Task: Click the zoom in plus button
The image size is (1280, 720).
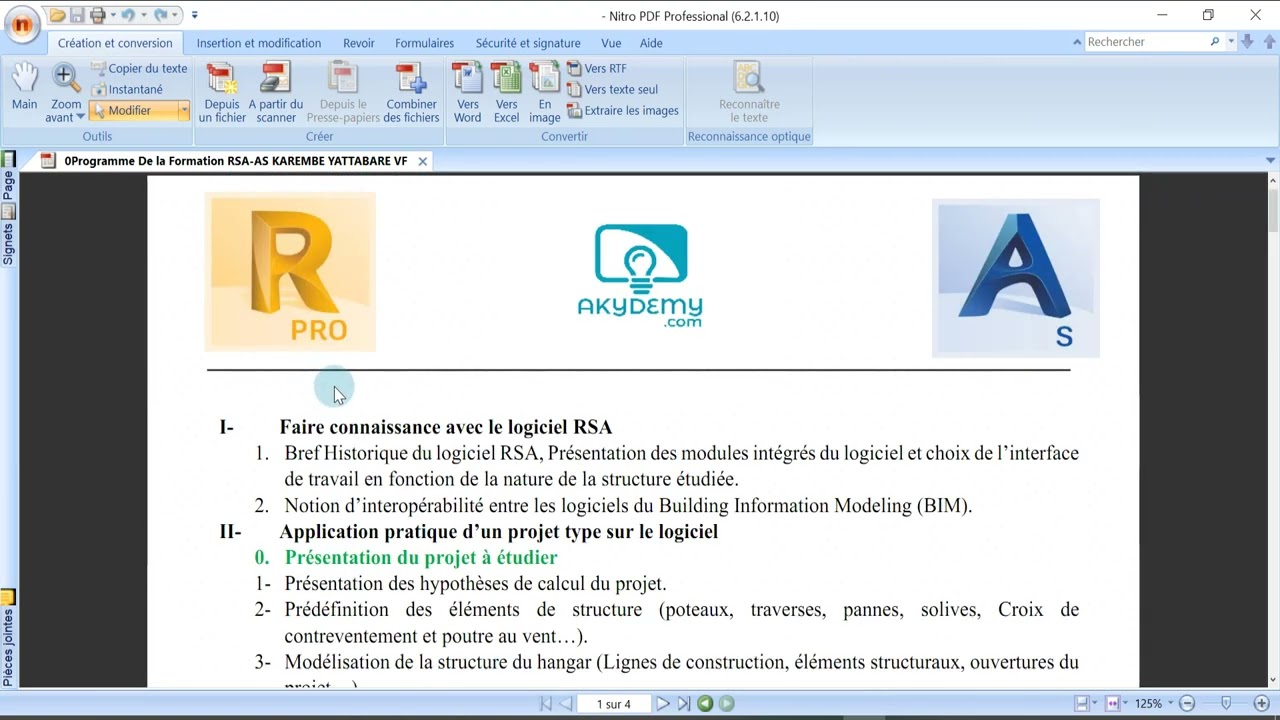Action: tap(1261, 704)
